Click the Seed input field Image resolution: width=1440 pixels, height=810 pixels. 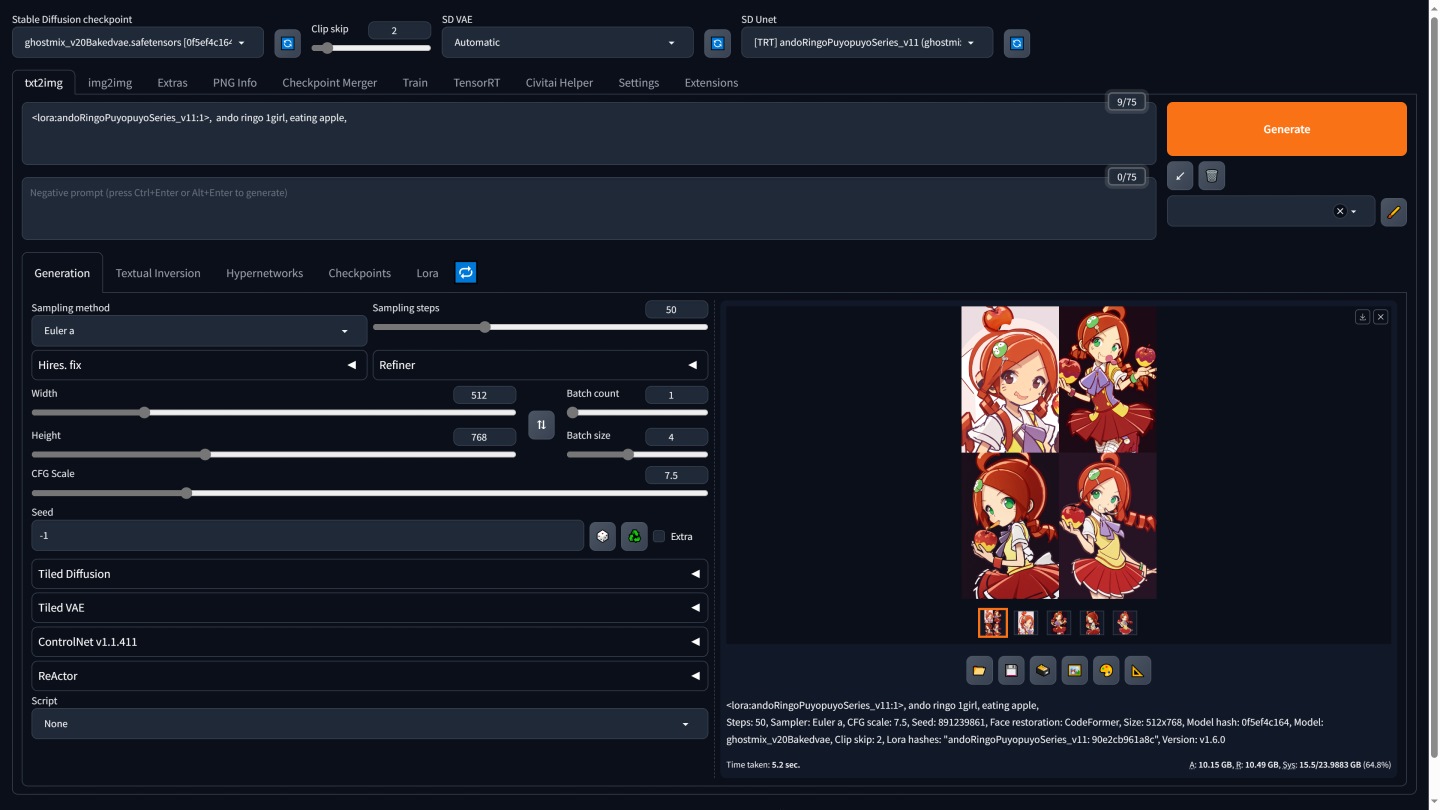coord(308,536)
